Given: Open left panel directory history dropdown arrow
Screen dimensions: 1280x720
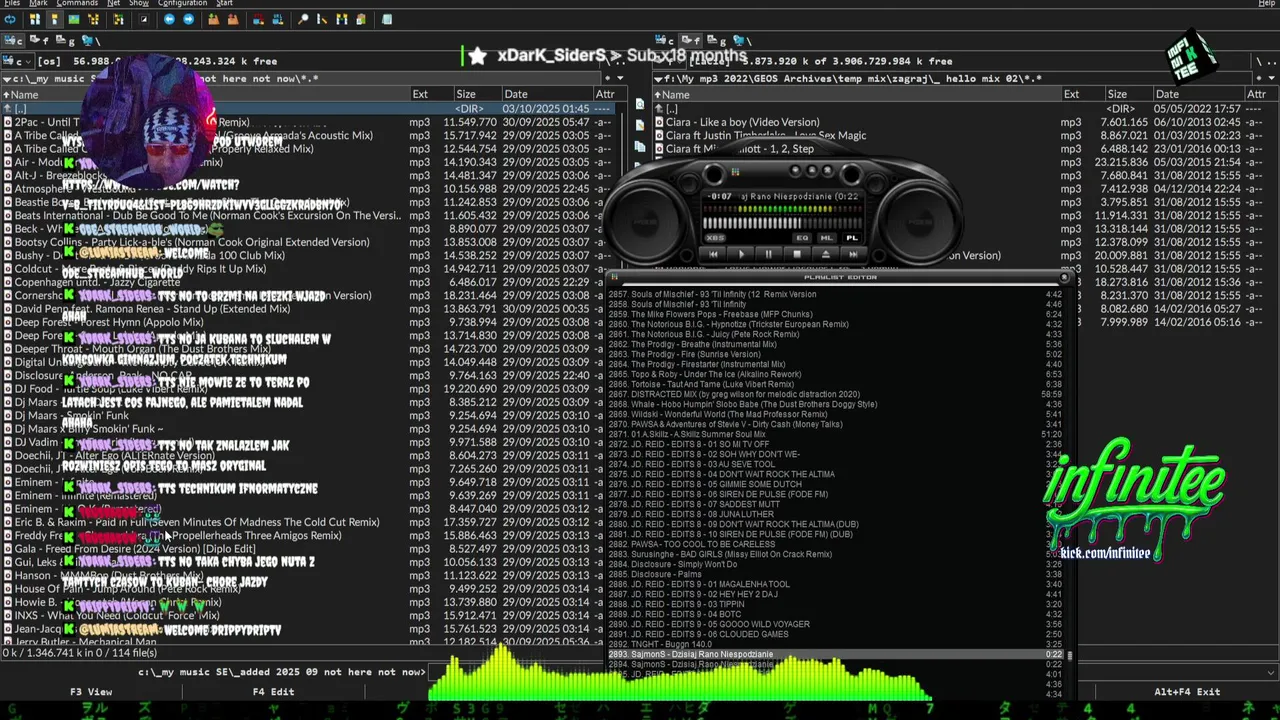Looking at the screenshot, I should 620,78.
